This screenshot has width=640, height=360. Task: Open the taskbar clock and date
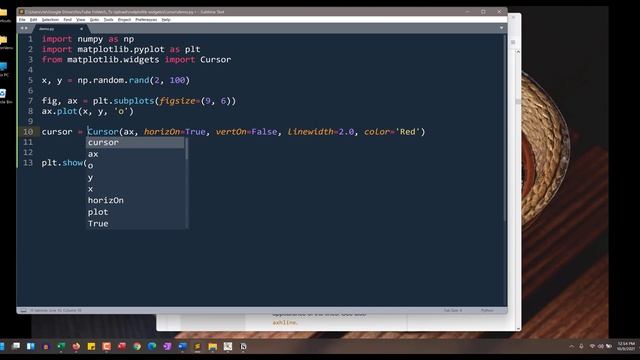(626, 347)
